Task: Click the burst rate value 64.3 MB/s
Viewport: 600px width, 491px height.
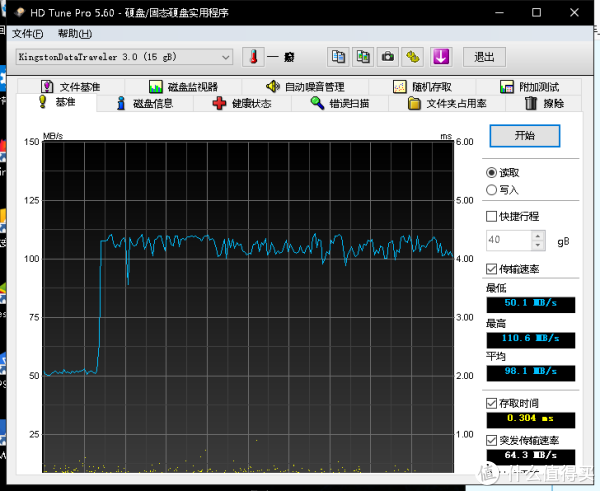Action: point(530,457)
